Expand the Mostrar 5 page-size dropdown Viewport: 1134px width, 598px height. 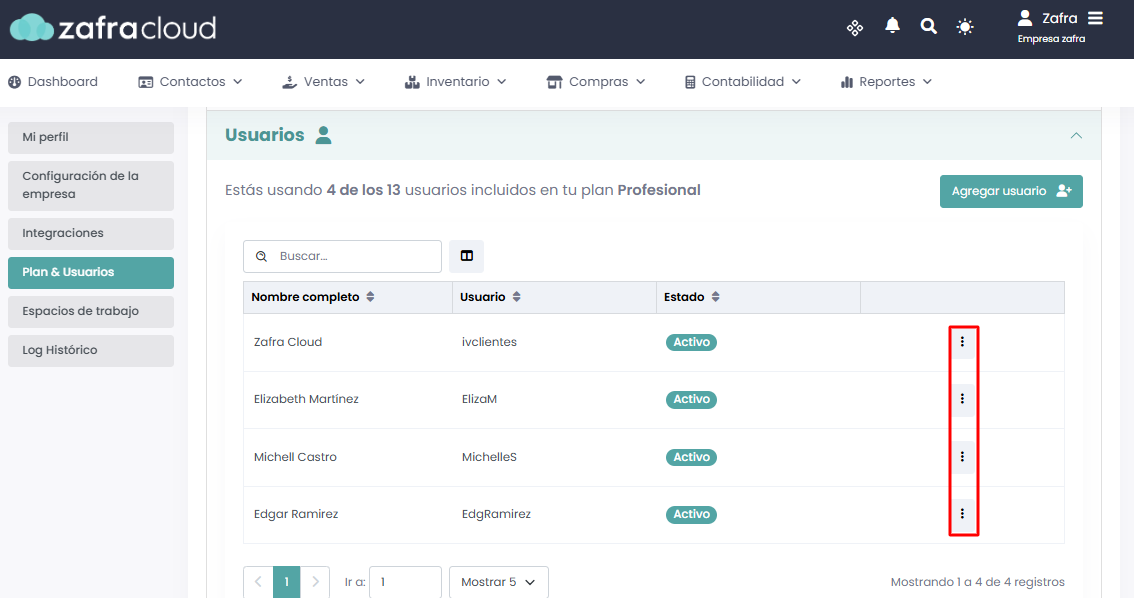tap(498, 582)
